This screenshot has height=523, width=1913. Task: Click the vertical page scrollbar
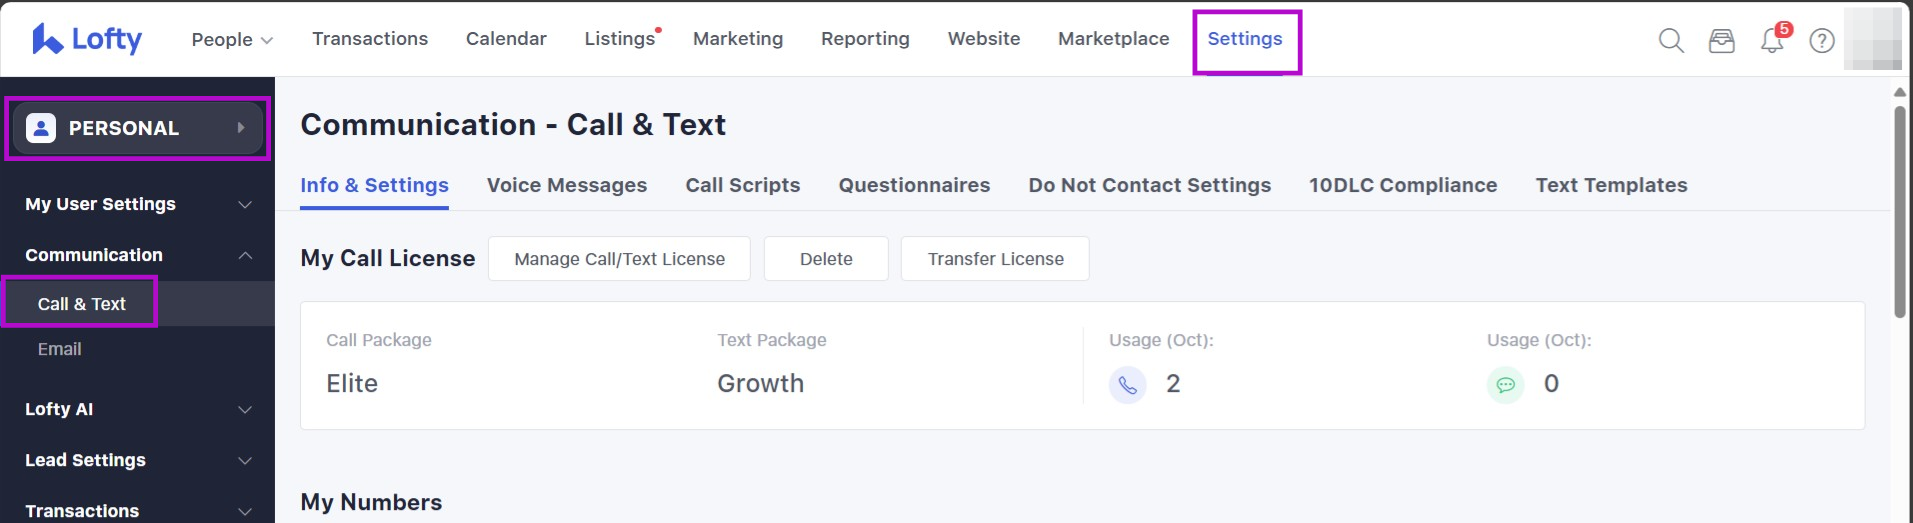point(1899,210)
